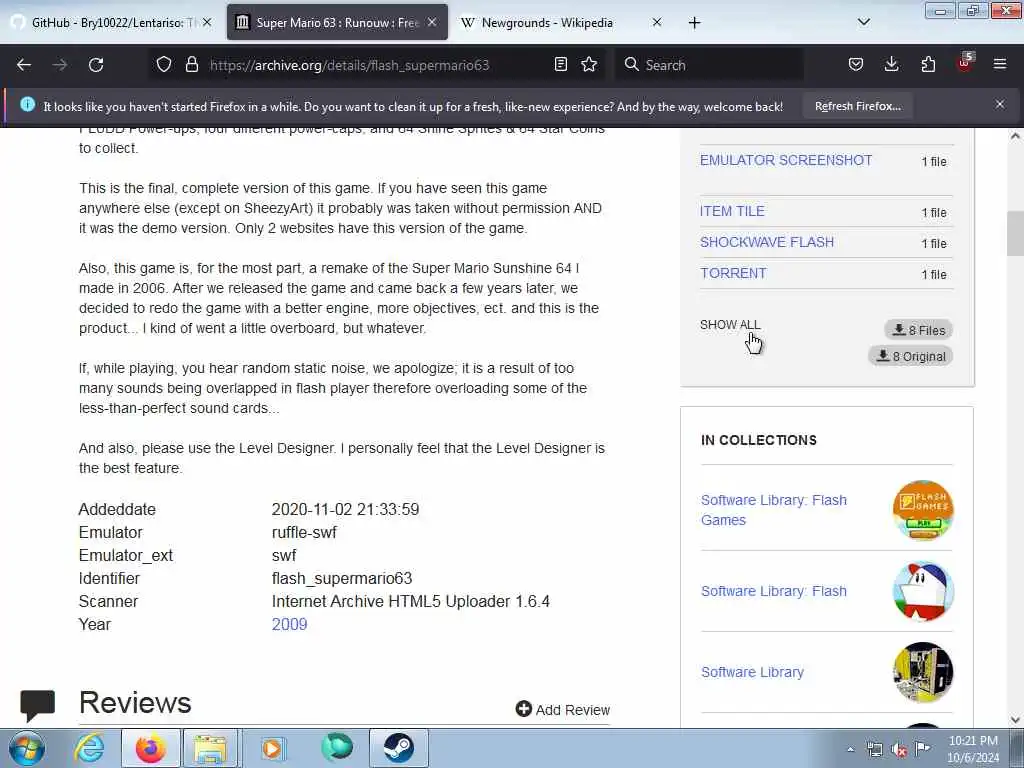Open the Windows Start menu

(x=27, y=748)
